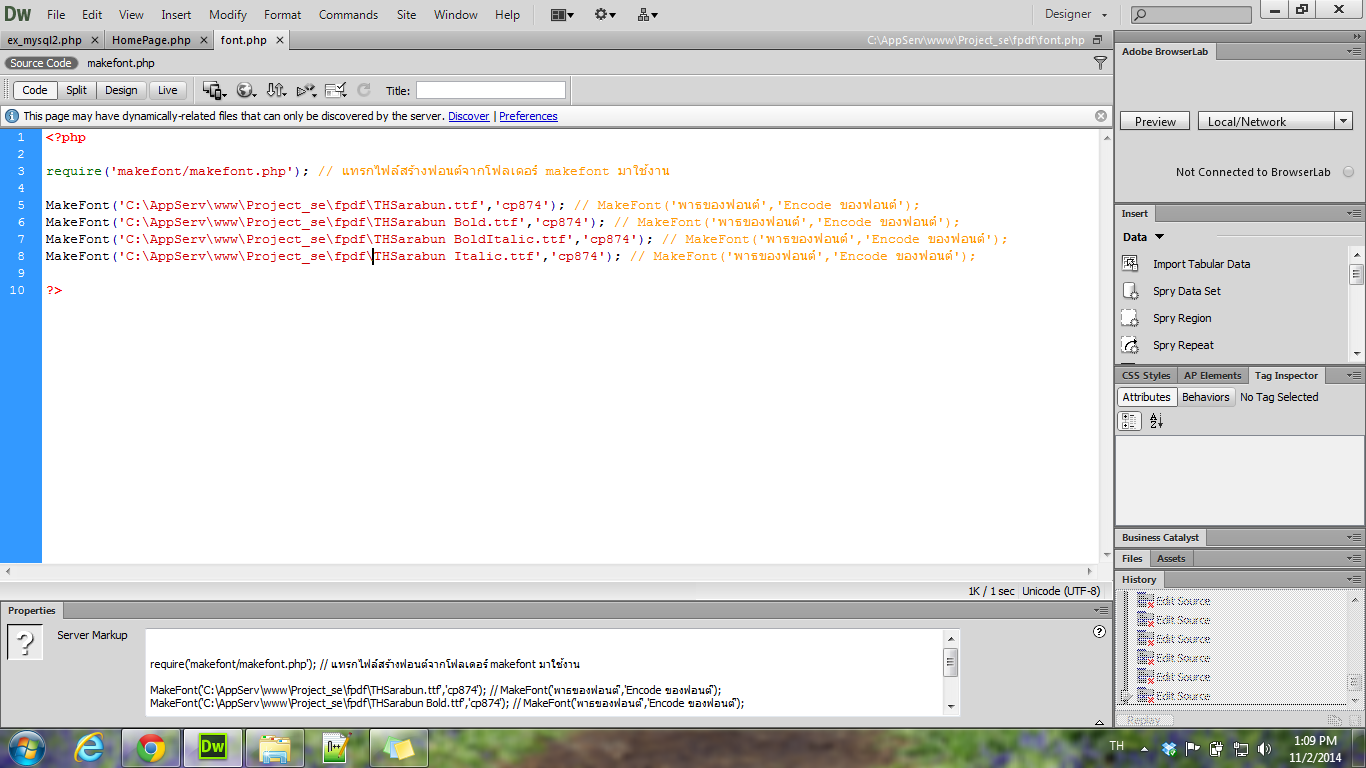Click the Preview in browser globe icon

(245, 90)
